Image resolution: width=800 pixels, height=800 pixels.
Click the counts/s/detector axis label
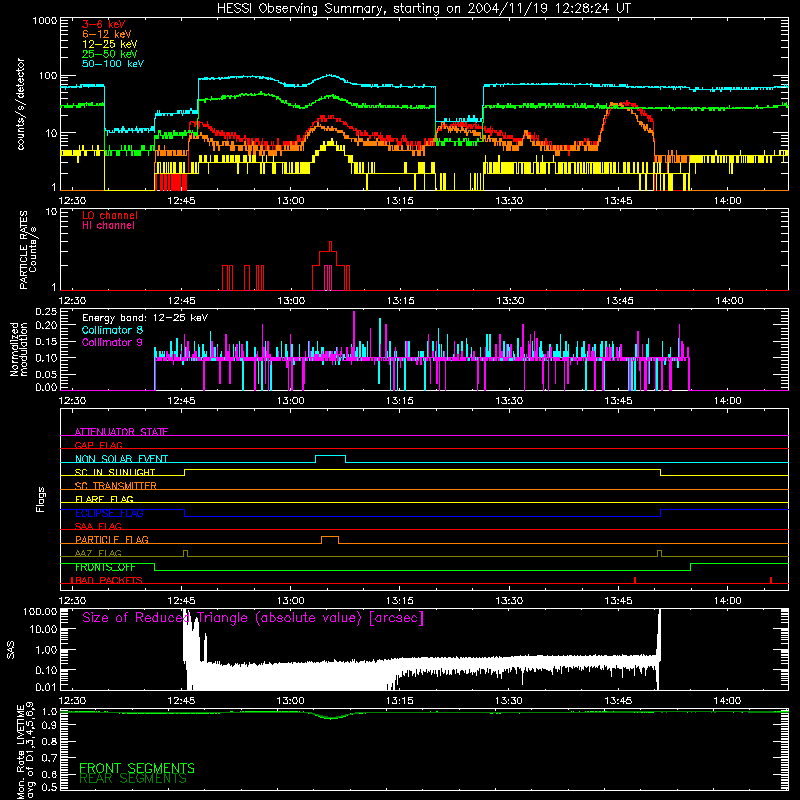coord(21,104)
